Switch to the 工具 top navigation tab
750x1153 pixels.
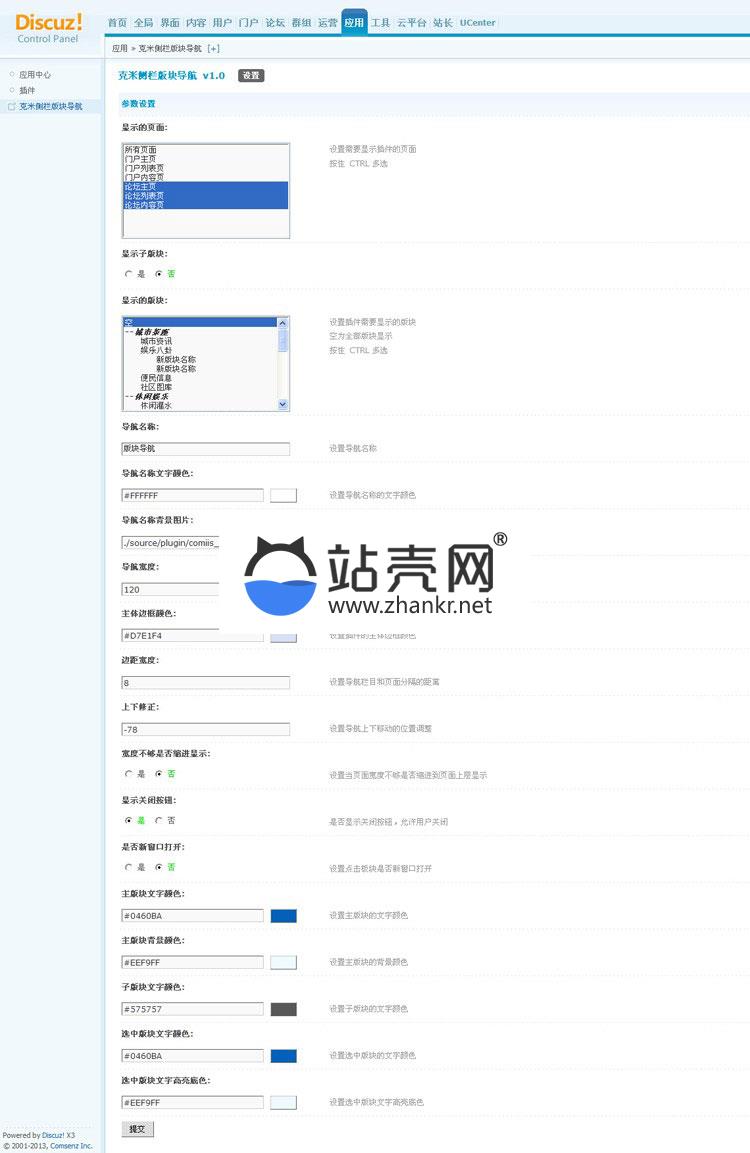click(x=381, y=22)
